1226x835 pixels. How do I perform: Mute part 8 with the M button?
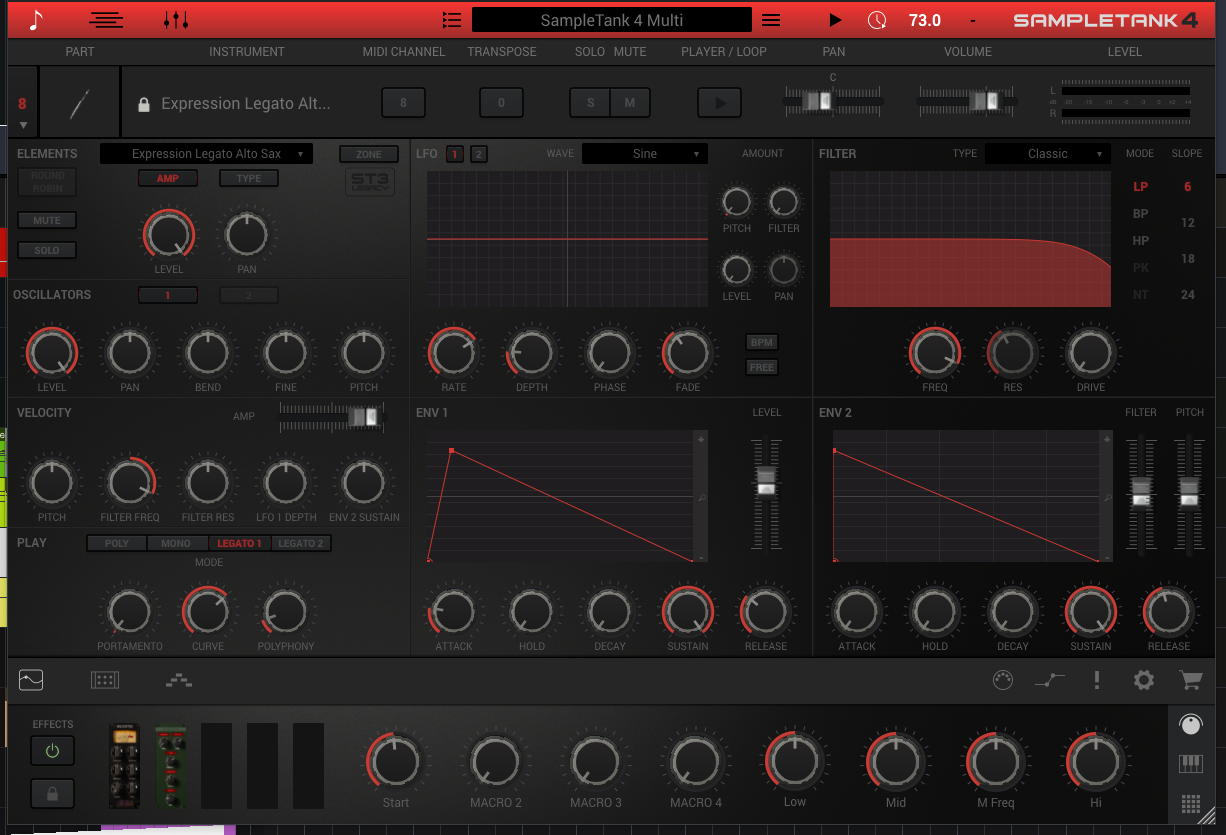[x=631, y=102]
